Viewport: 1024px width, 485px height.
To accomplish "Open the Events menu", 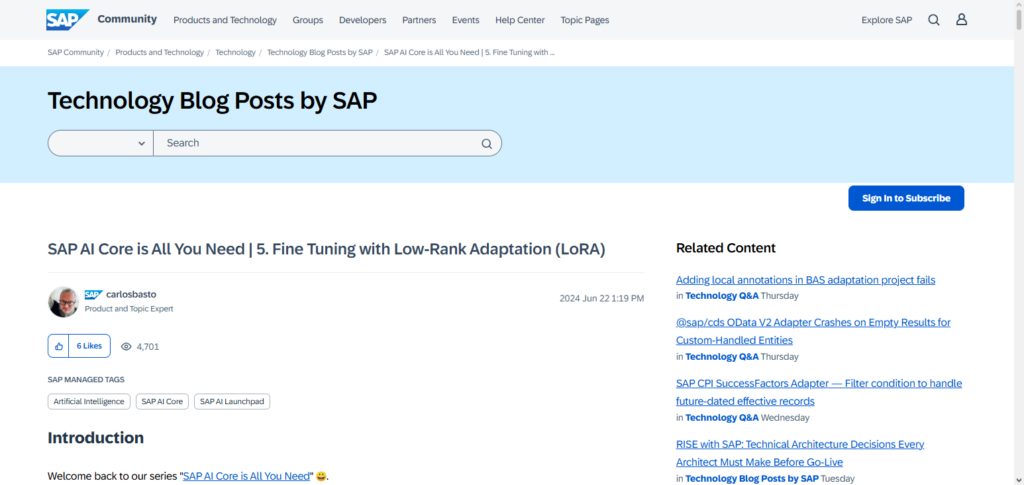I will point(466,20).
